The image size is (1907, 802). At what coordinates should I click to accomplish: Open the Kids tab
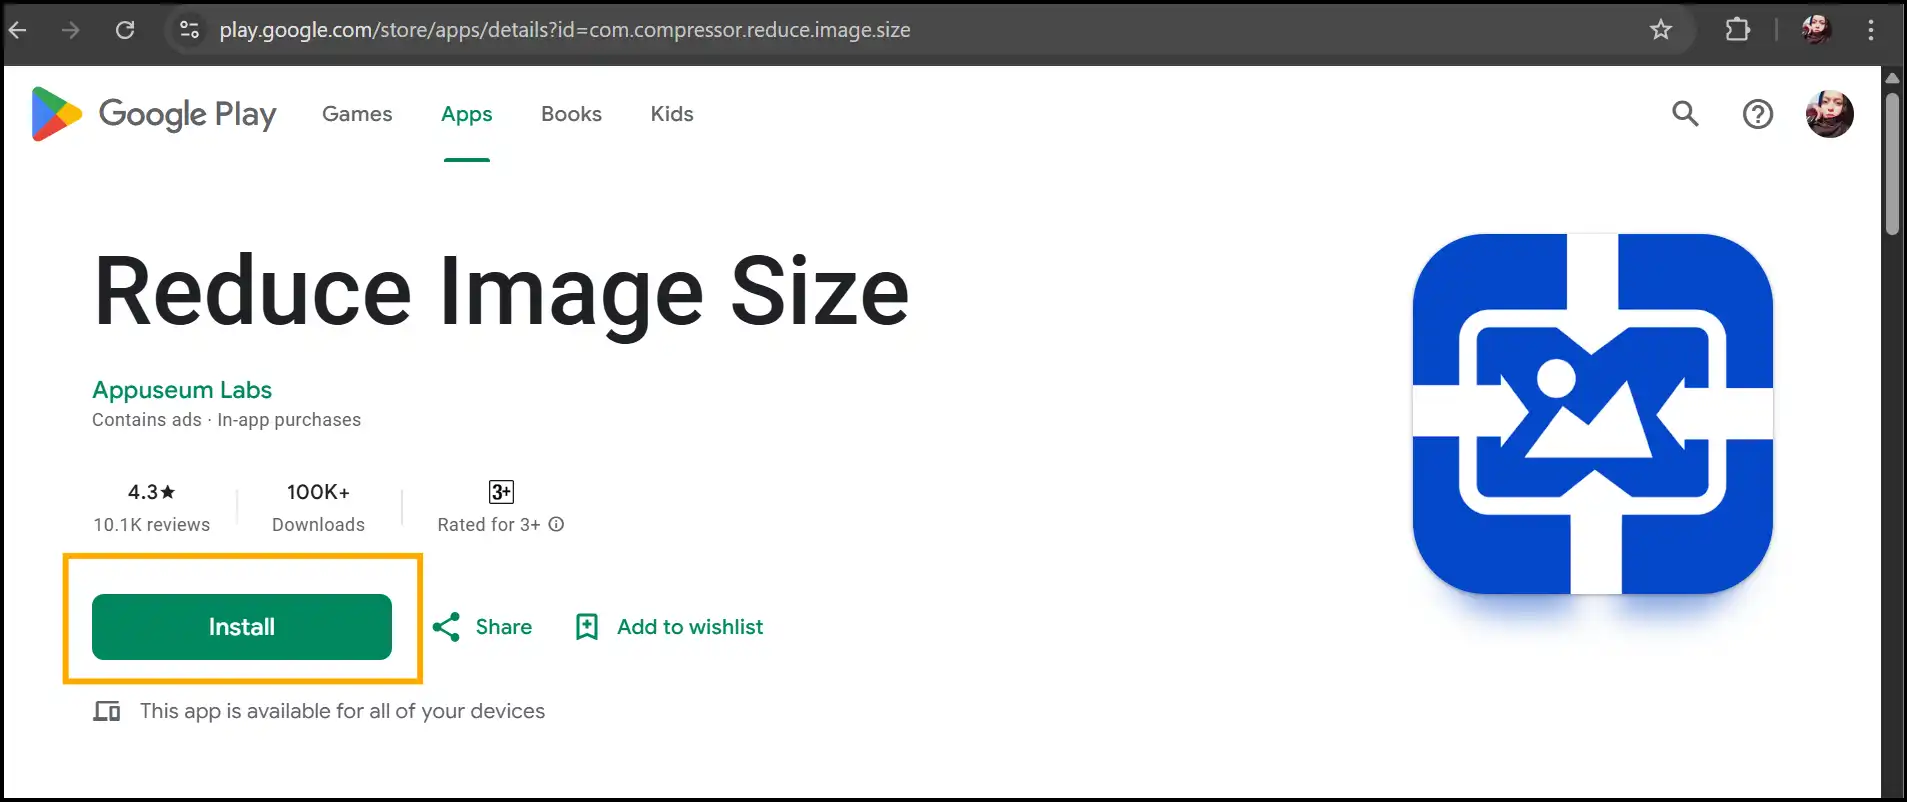pyautogui.click(x=672, y=114)
